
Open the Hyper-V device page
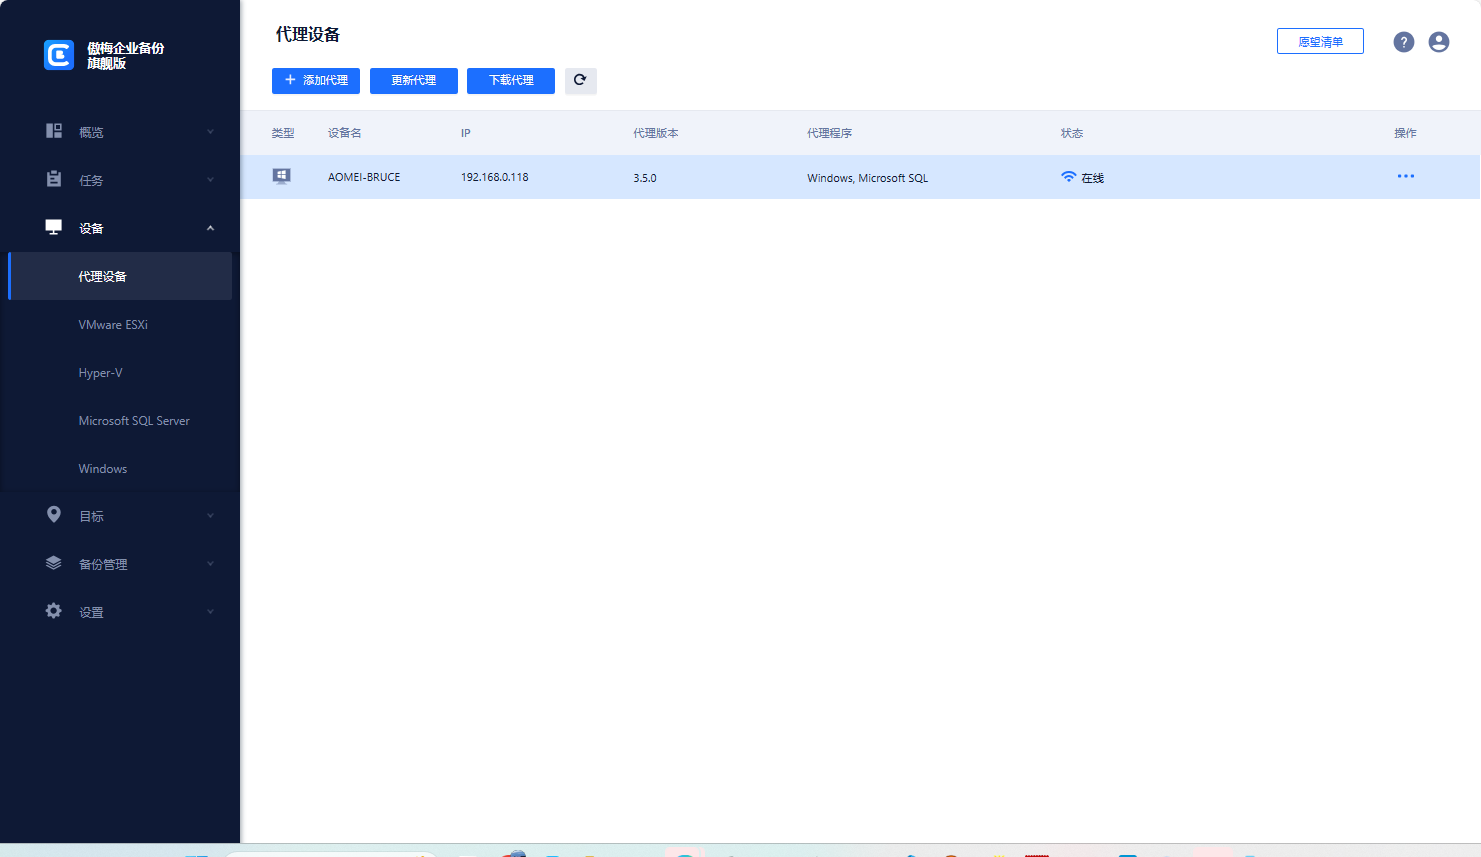[101, 373]
